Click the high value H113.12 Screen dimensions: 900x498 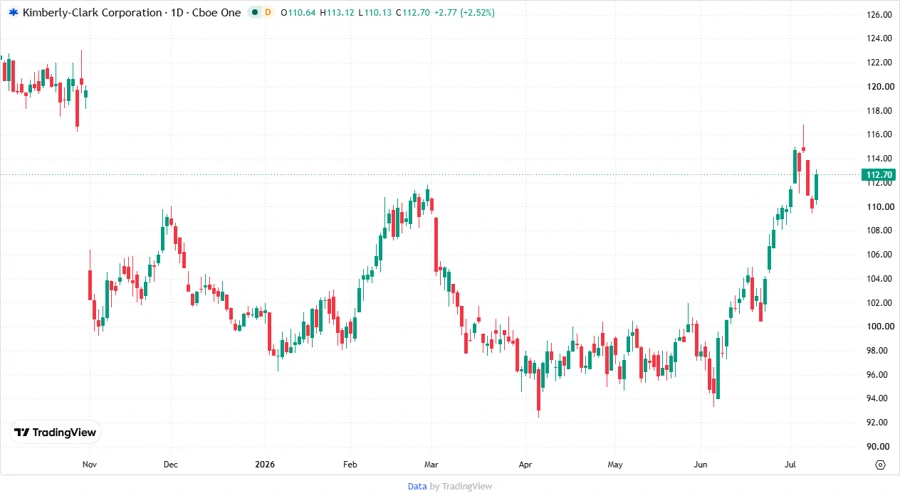coord(337,12)
